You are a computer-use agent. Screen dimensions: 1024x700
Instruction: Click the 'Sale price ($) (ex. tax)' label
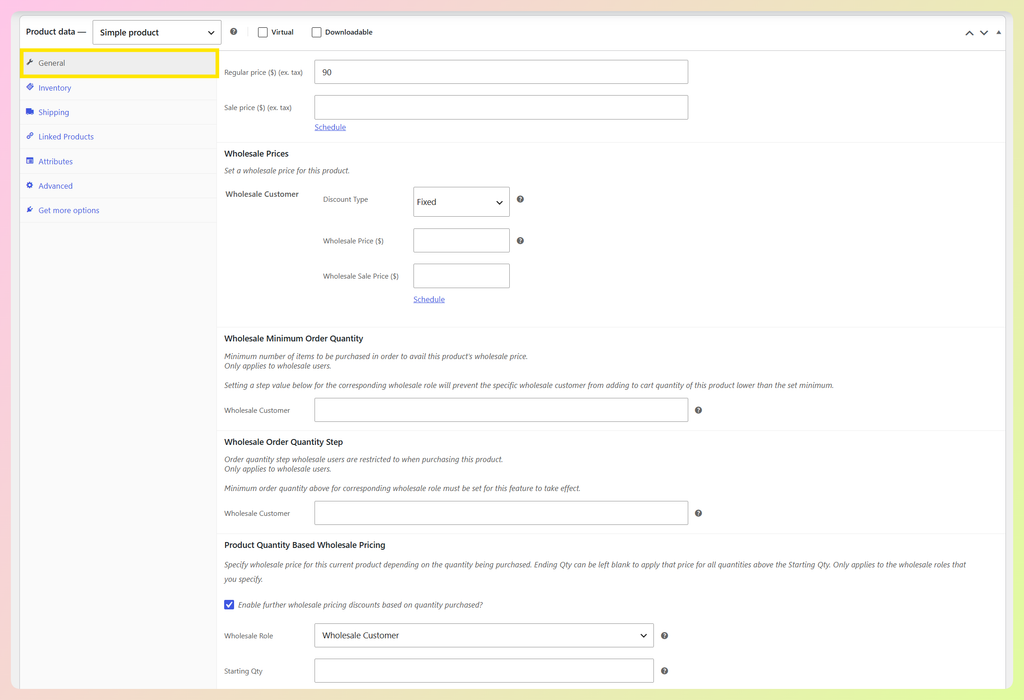click(258, 108)
